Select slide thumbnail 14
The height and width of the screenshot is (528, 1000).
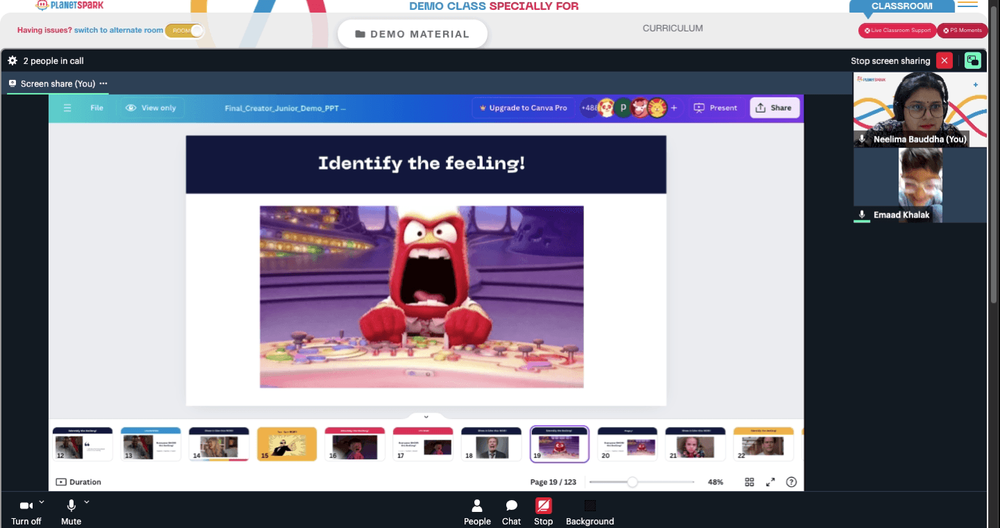[x=219, y=444]
